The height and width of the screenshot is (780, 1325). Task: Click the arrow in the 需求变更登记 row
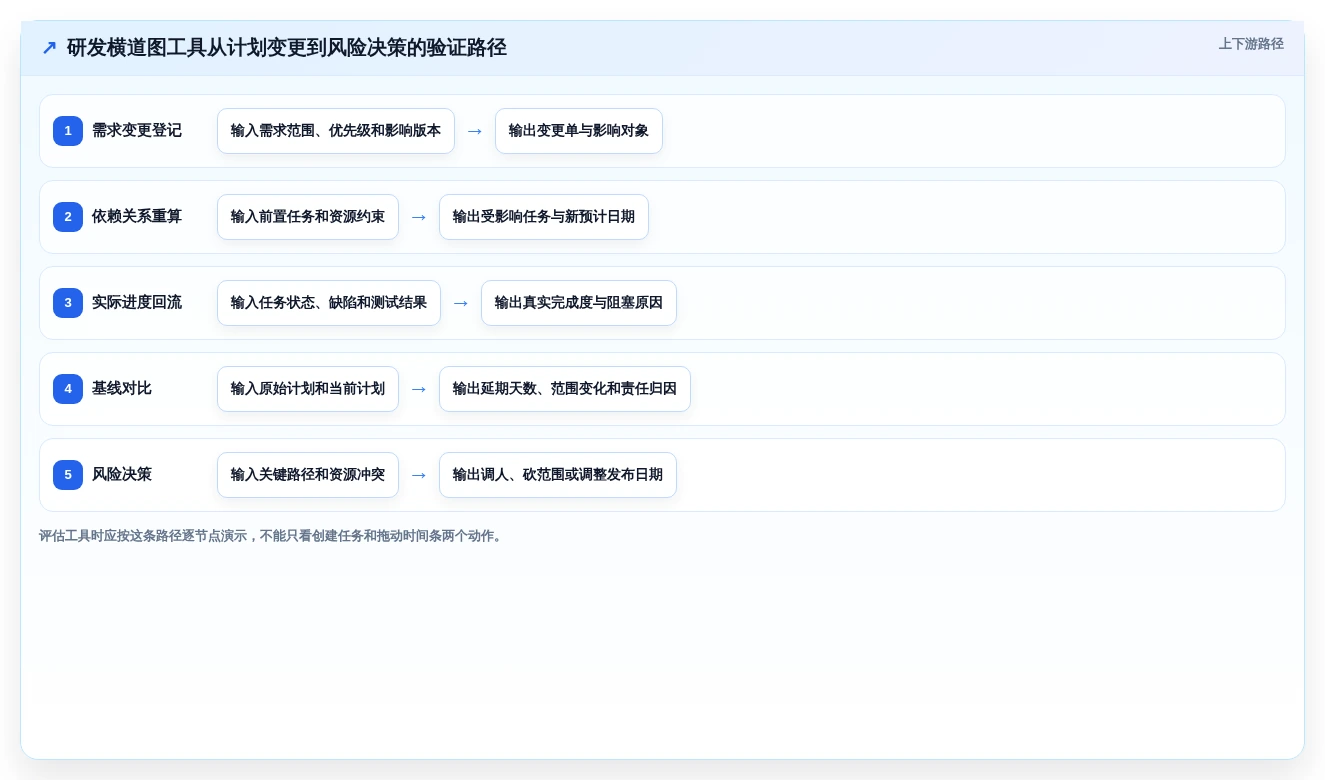(475, 131)
